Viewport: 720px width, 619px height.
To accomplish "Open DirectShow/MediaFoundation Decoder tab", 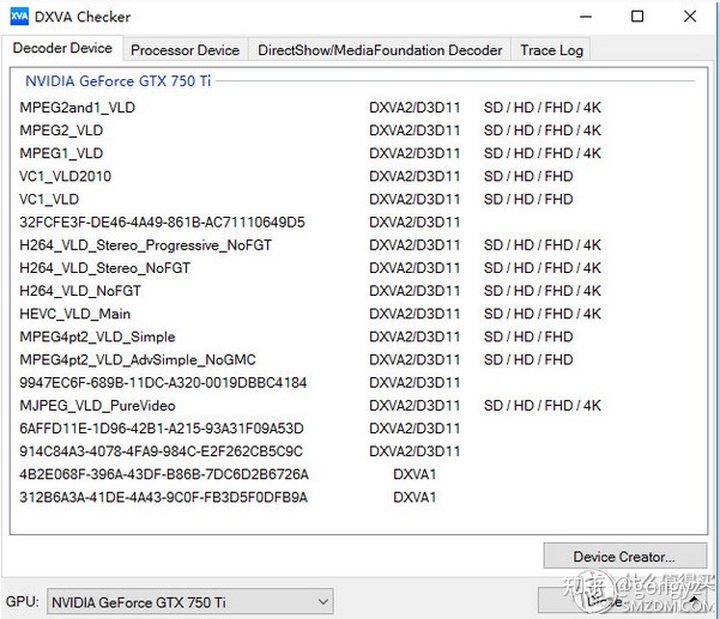I will pos(380,50).
